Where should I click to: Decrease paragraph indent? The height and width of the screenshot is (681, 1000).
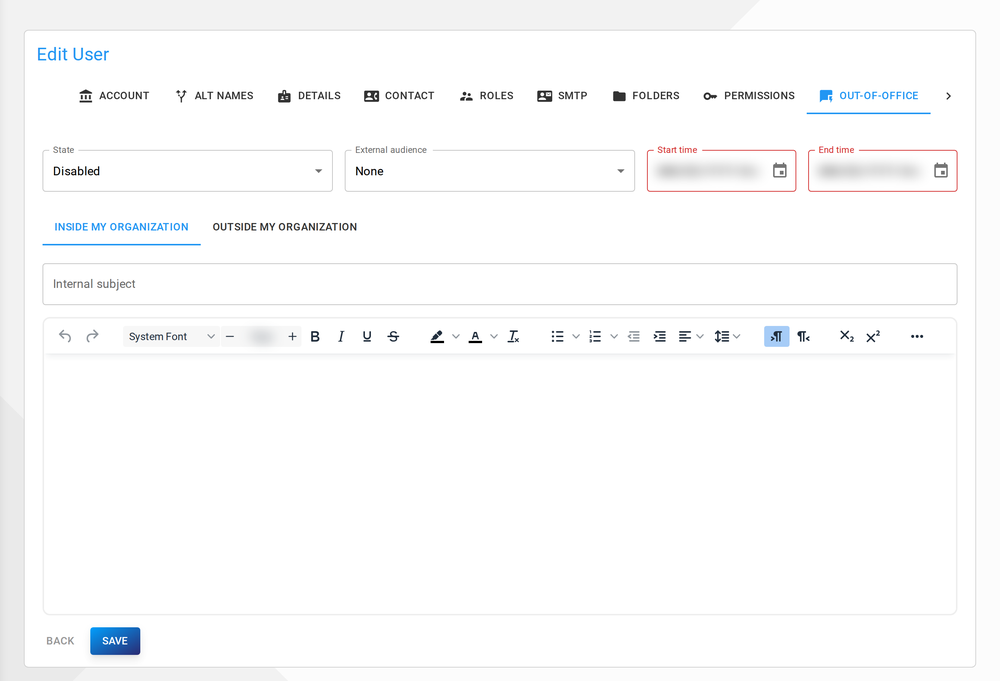click(633, 336)
